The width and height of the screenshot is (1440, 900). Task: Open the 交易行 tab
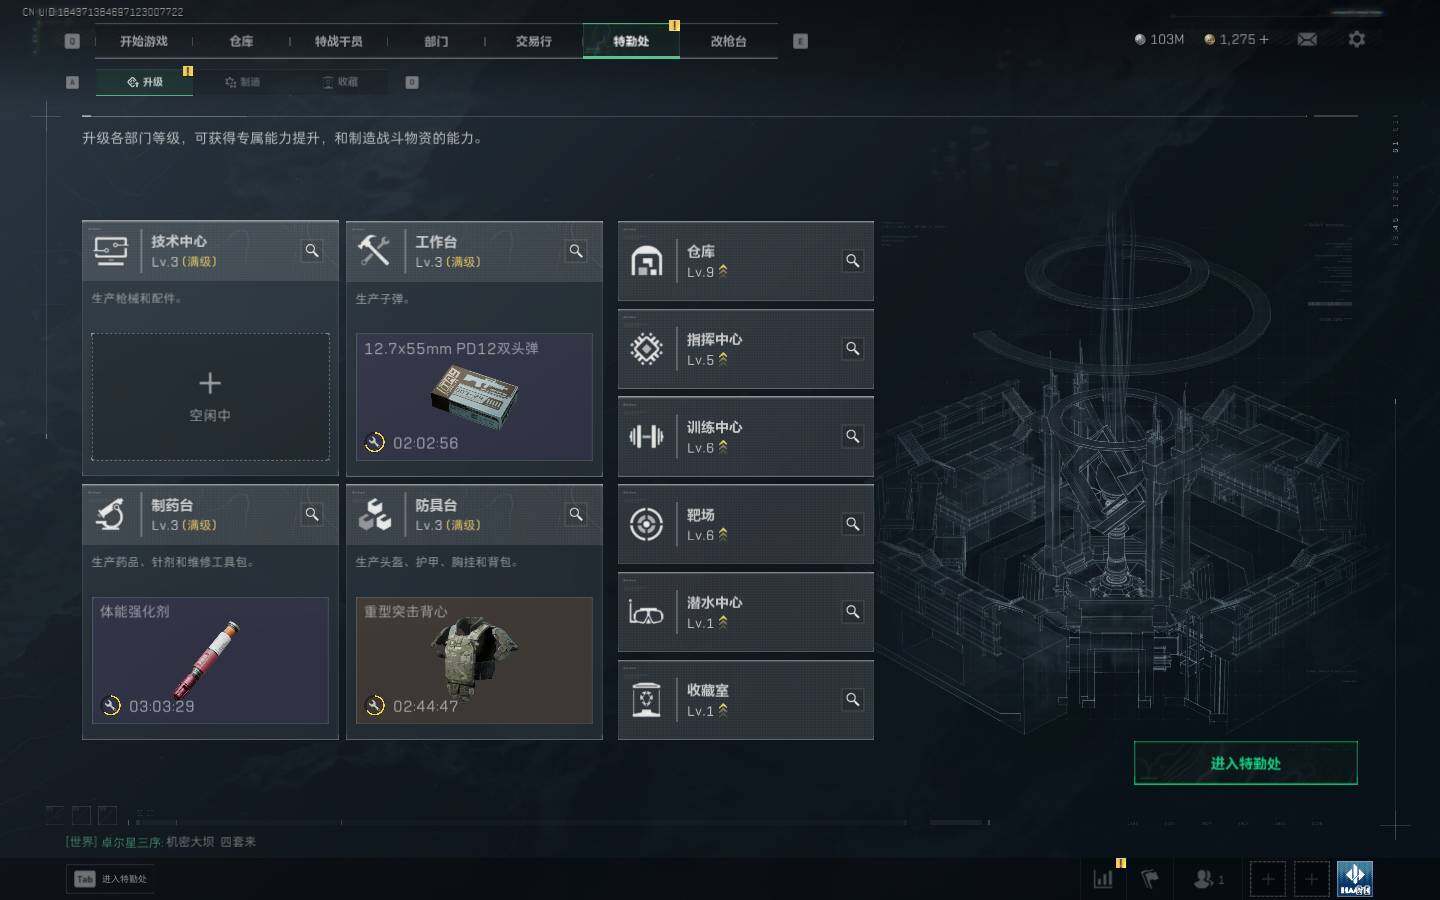tap(533, 41)
